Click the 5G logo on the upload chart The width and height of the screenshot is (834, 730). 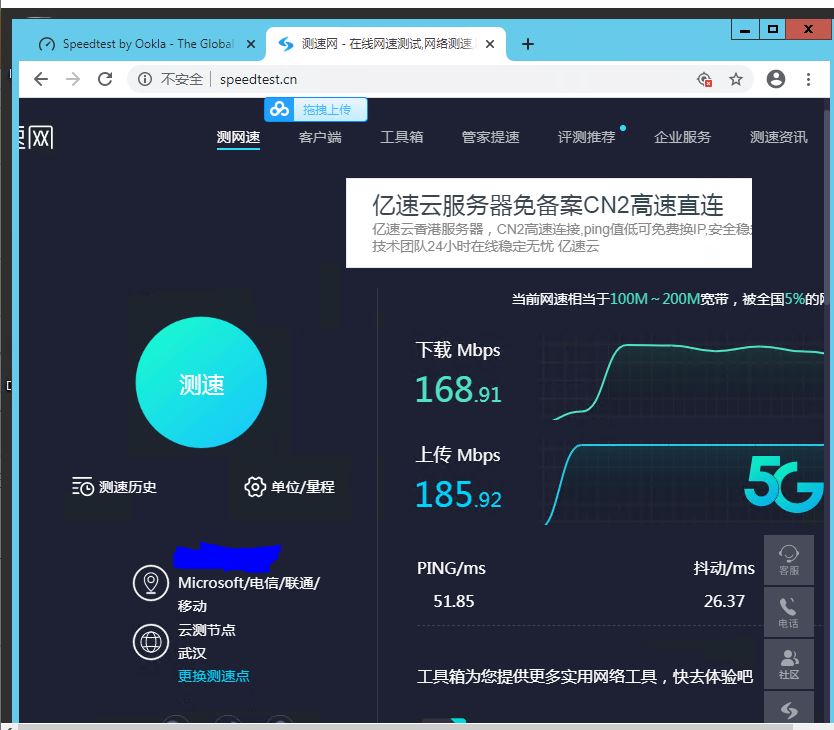click(x=783, y=484)
